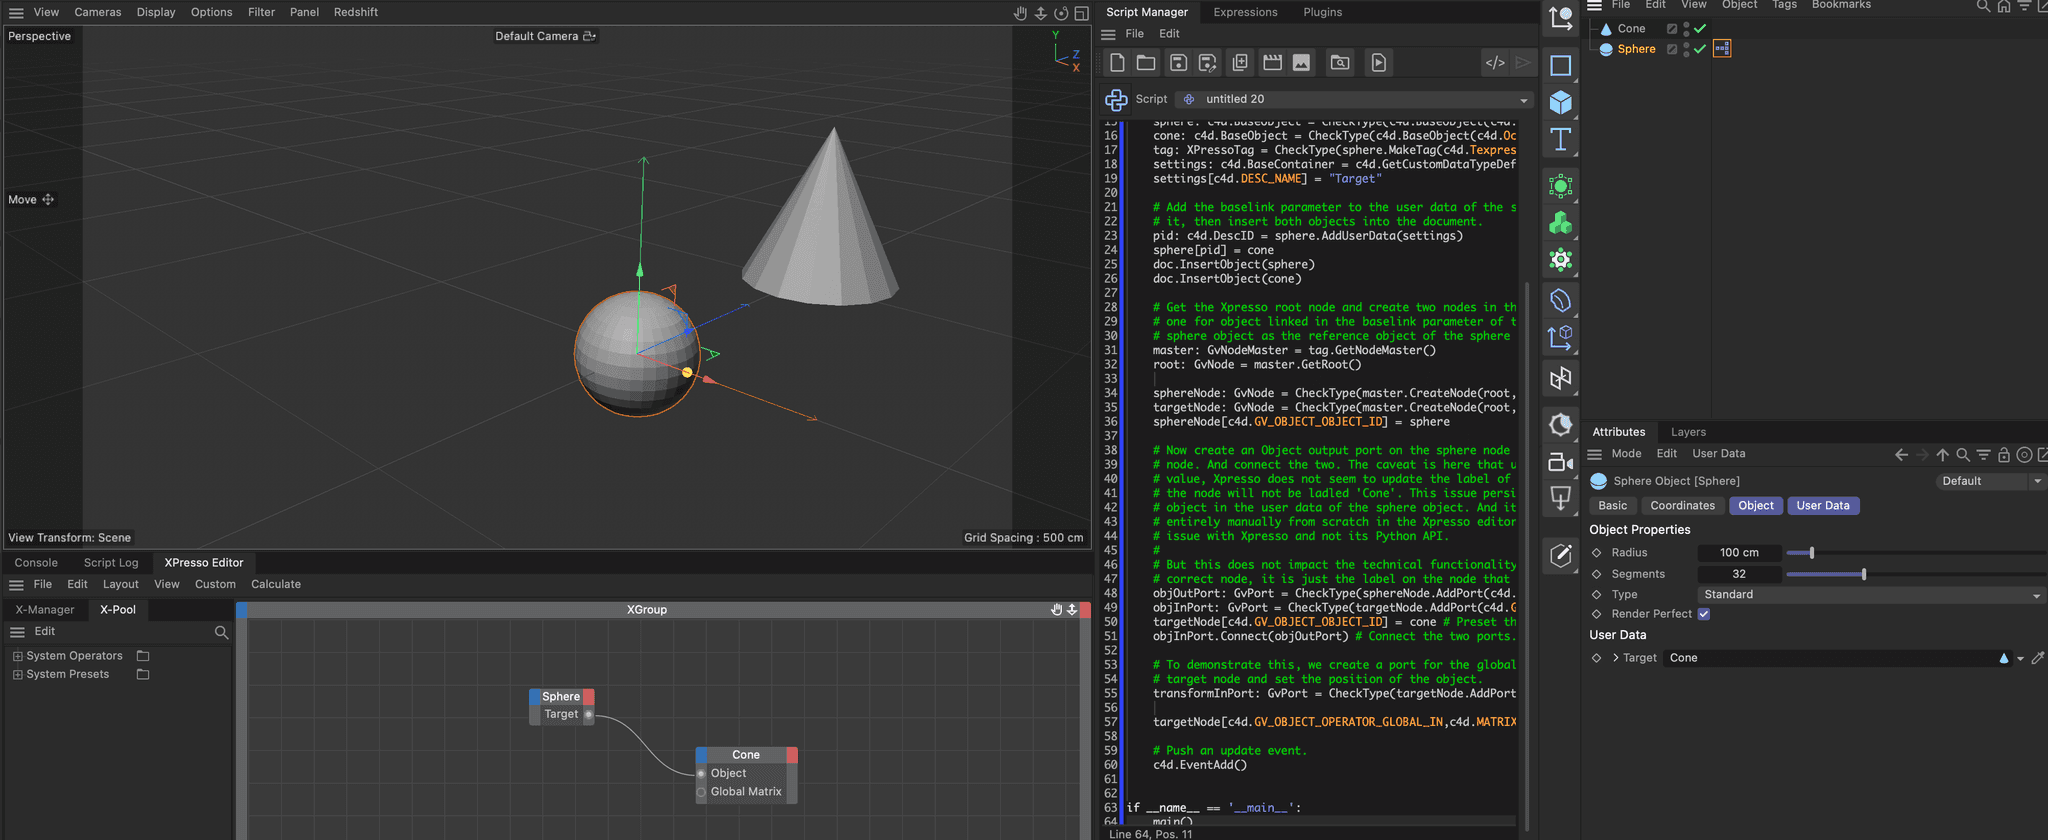Open the X-Manager tab

coord(45,610)
